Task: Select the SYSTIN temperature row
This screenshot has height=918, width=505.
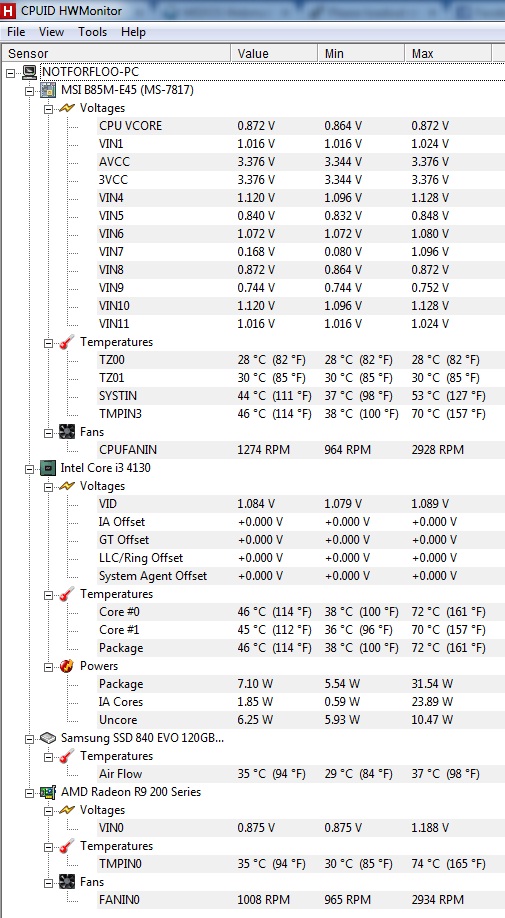Action: click(x=301, y=396)
